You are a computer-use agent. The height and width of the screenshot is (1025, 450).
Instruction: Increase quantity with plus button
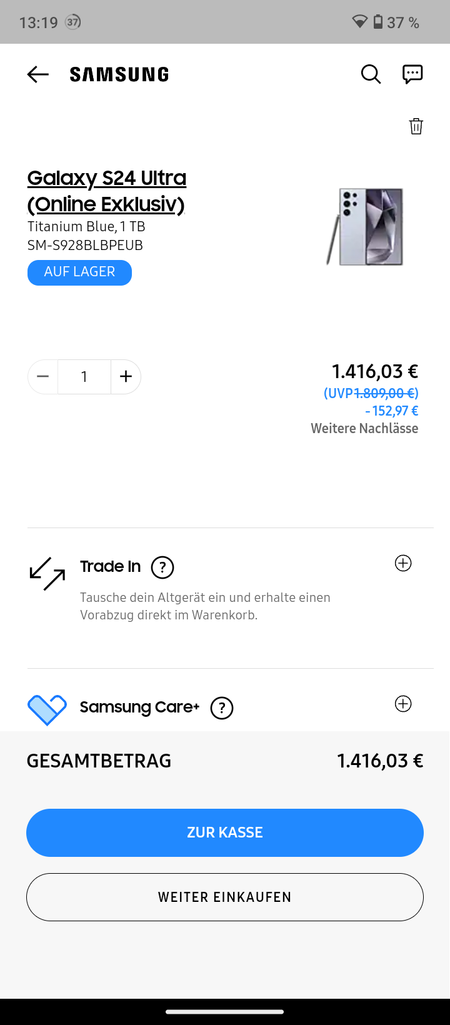126,377
